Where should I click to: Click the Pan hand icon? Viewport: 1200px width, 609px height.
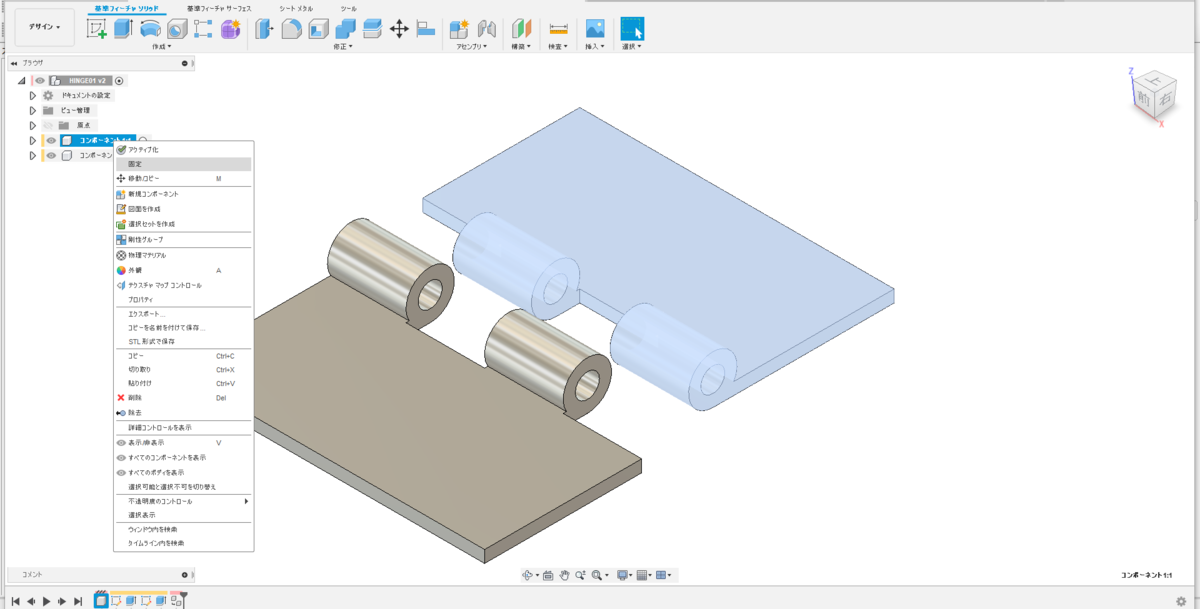[x=564, y=575]
